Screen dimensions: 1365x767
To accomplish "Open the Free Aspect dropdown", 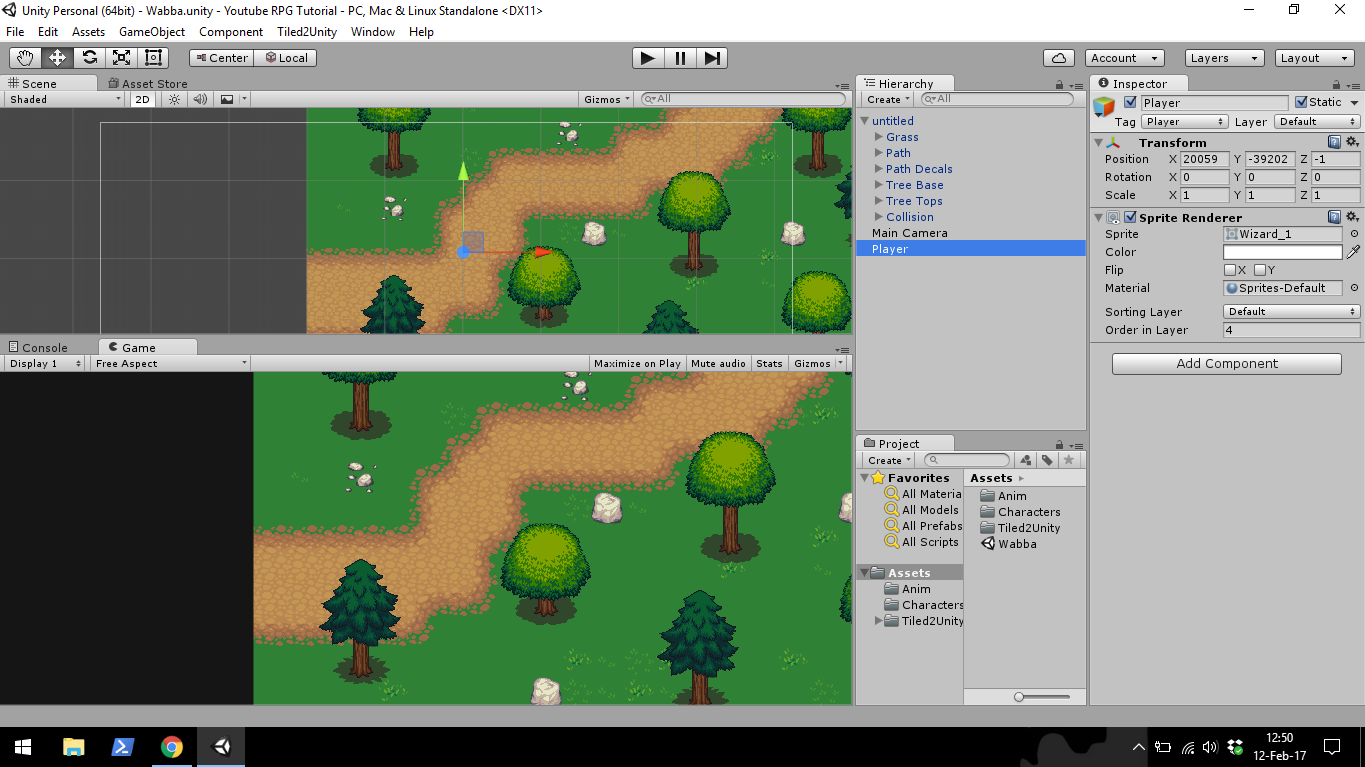I will click(x=170, y=363).
